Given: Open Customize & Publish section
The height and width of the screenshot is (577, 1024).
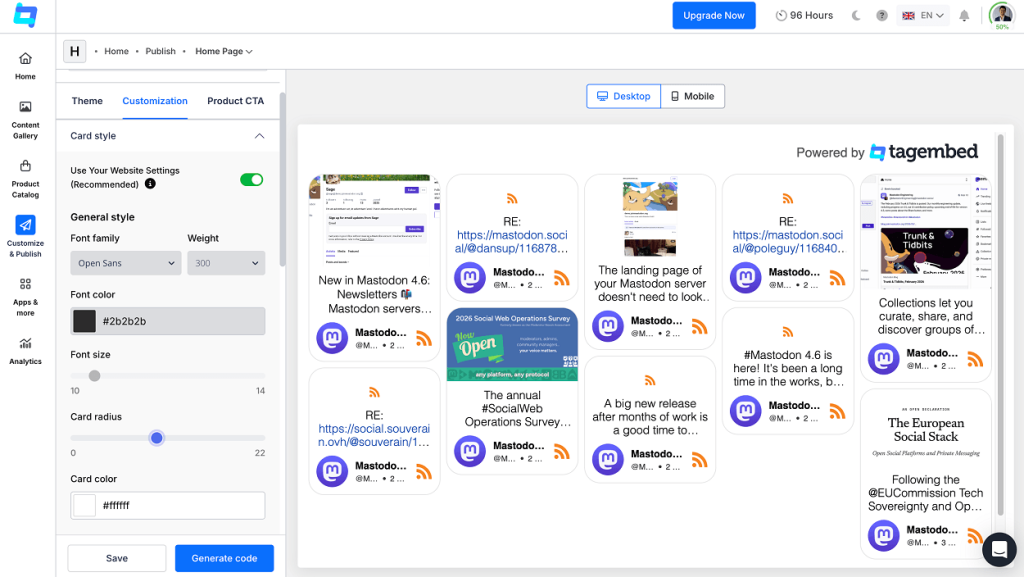Looking at the screenshot, I should coord(25,236).
